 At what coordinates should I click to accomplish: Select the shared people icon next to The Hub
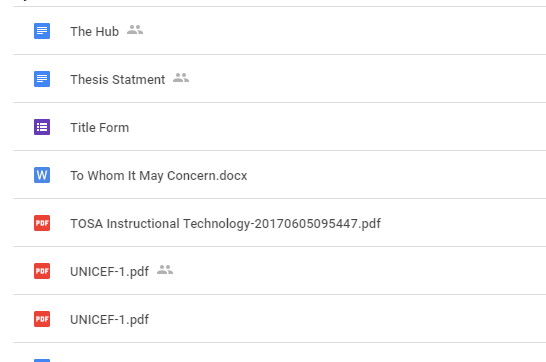tap(135, 30)
